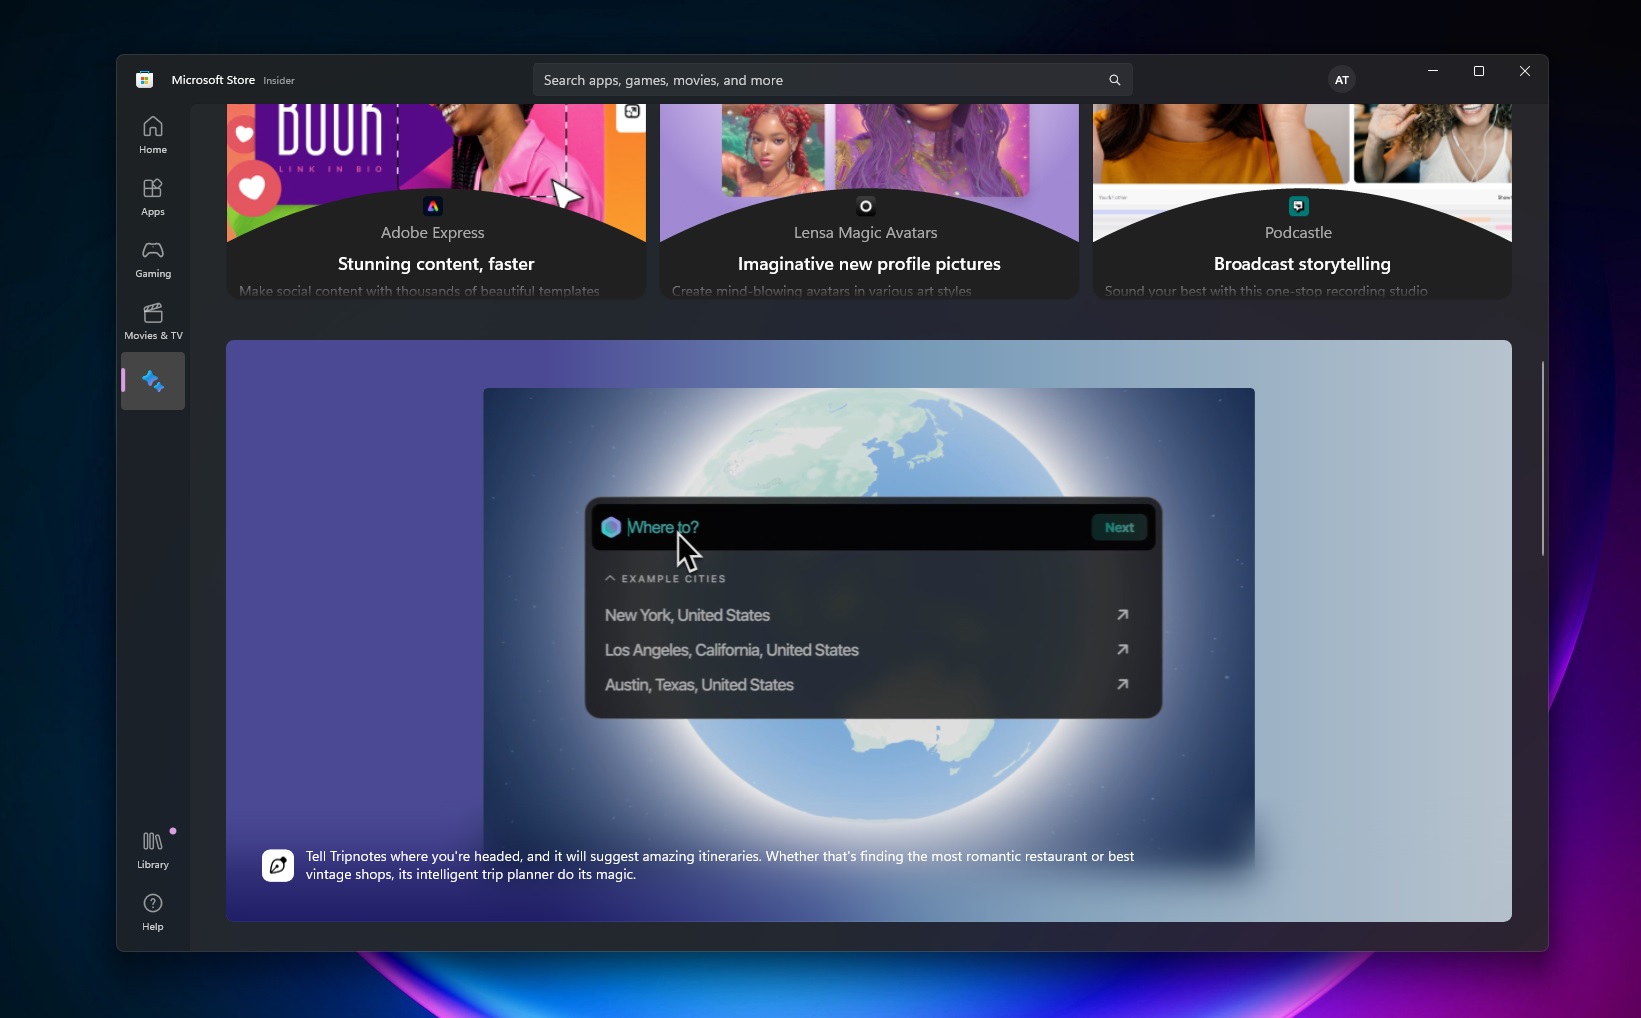The image size is (1641, 1018).
Task: Go to the Apps section
Action: (153, 197)
